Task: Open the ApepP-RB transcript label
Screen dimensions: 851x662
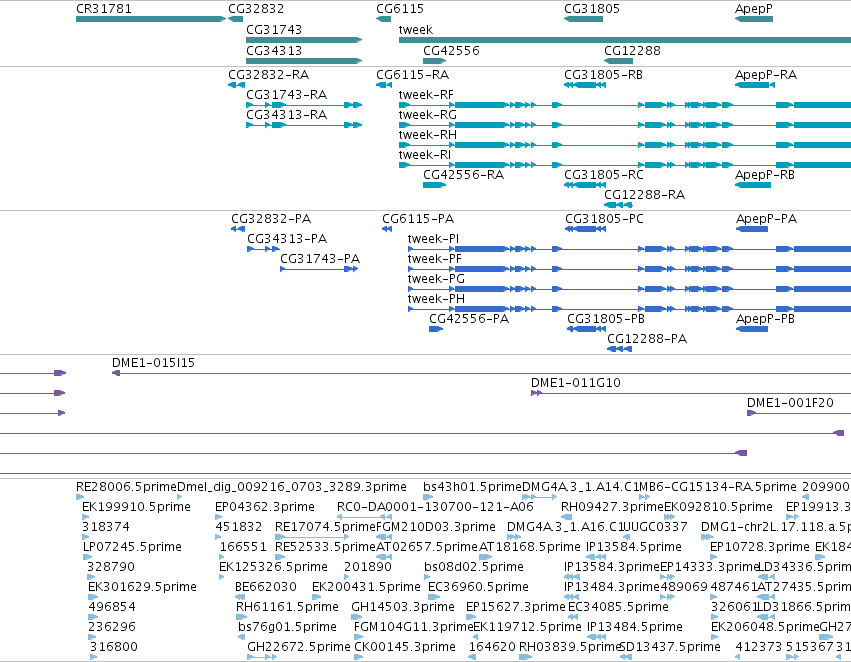Action: 765,175
